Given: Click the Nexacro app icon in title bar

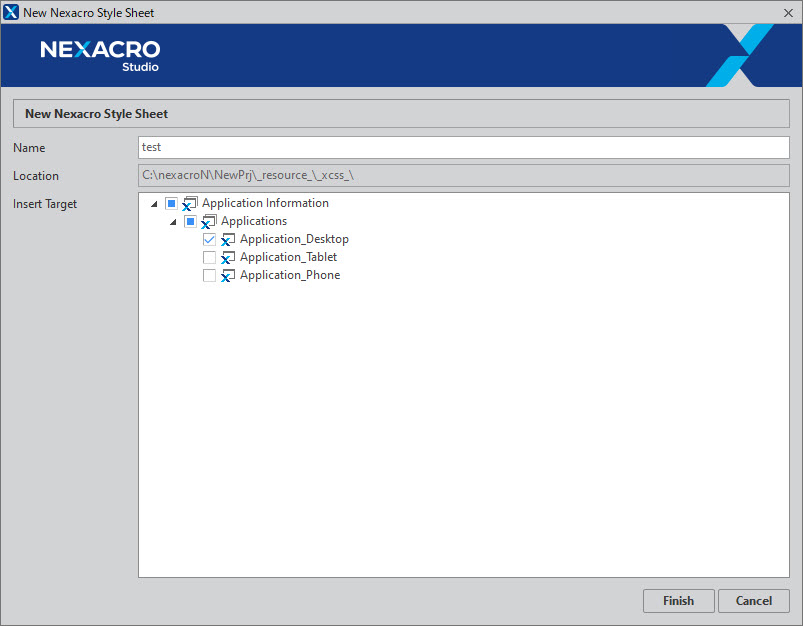Looking at the screenshot, I should coord(11,13).
